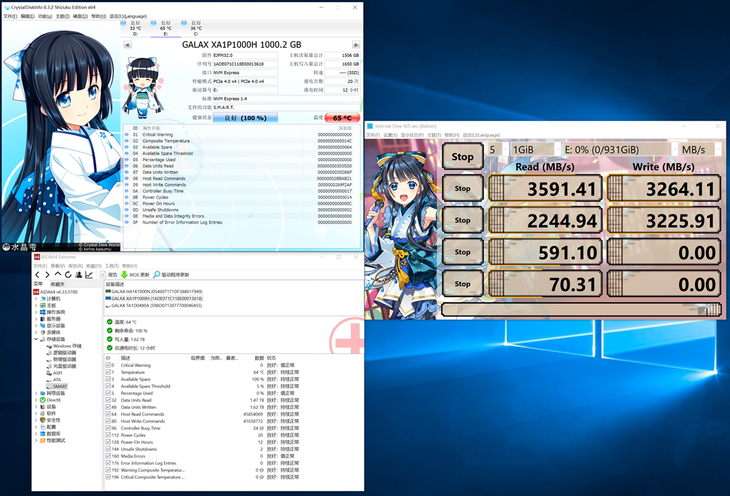Click the firmware field E3FM32.0
Viewport: 730px width, 496px height.
[245, 55]
